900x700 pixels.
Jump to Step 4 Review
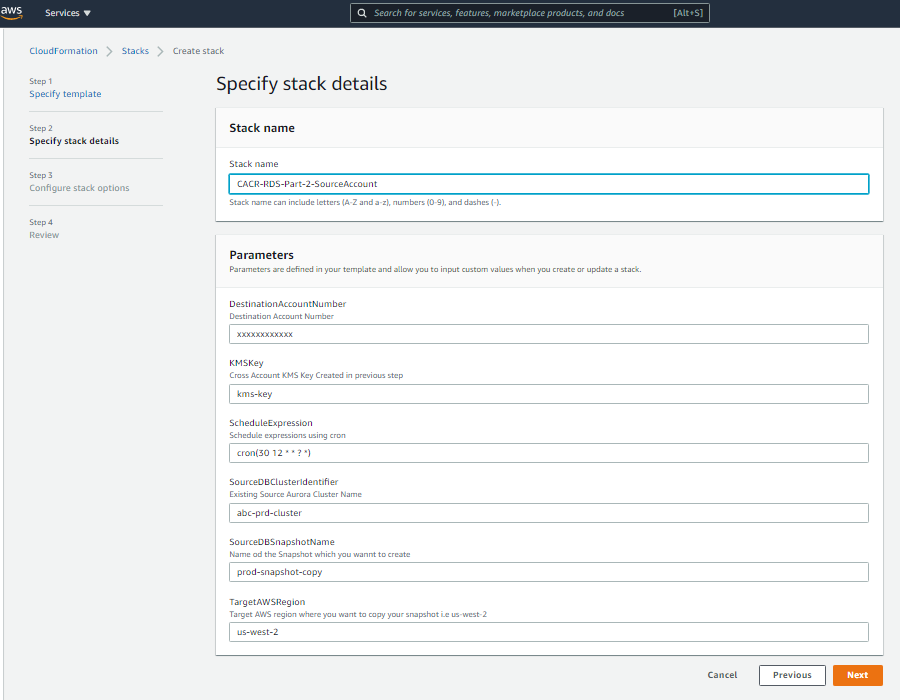pos(44,234)
